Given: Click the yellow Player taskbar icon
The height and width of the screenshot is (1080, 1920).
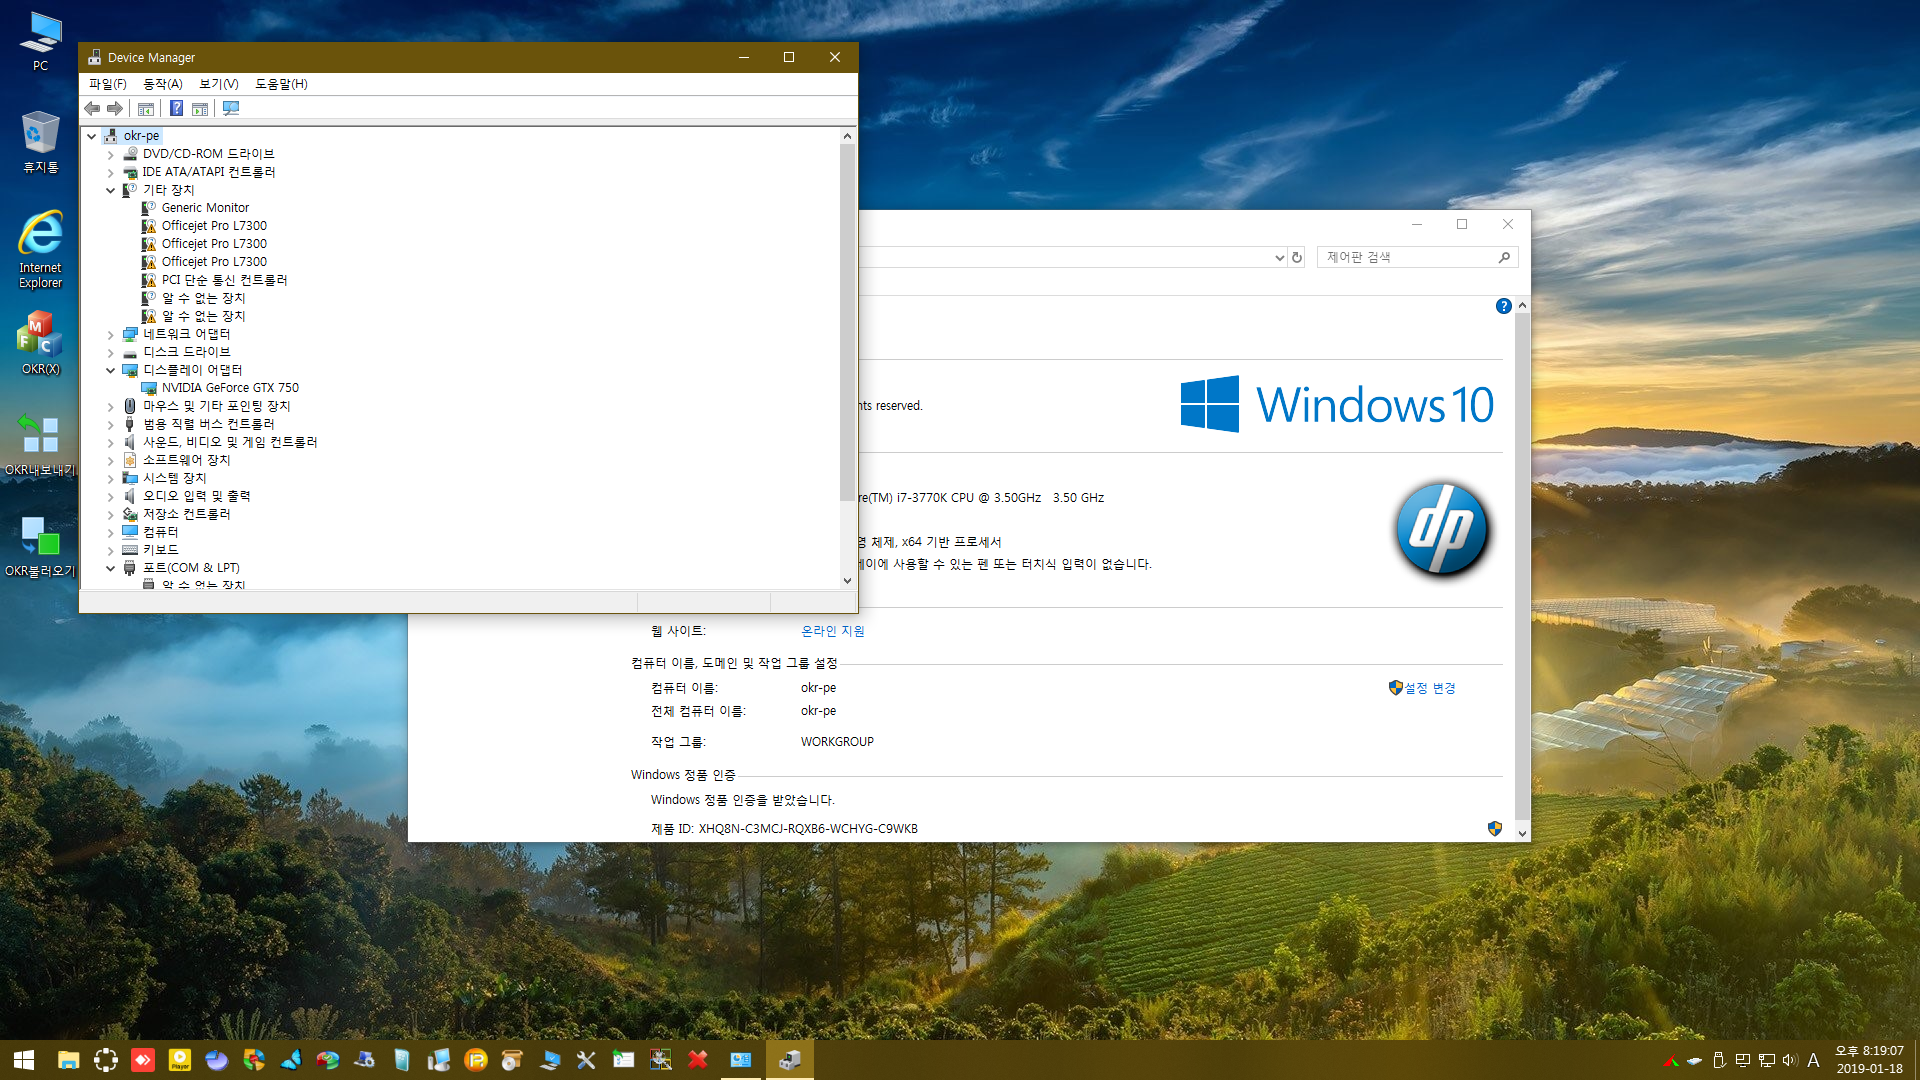Looking at the screenshot, I should pos(180,1060).
